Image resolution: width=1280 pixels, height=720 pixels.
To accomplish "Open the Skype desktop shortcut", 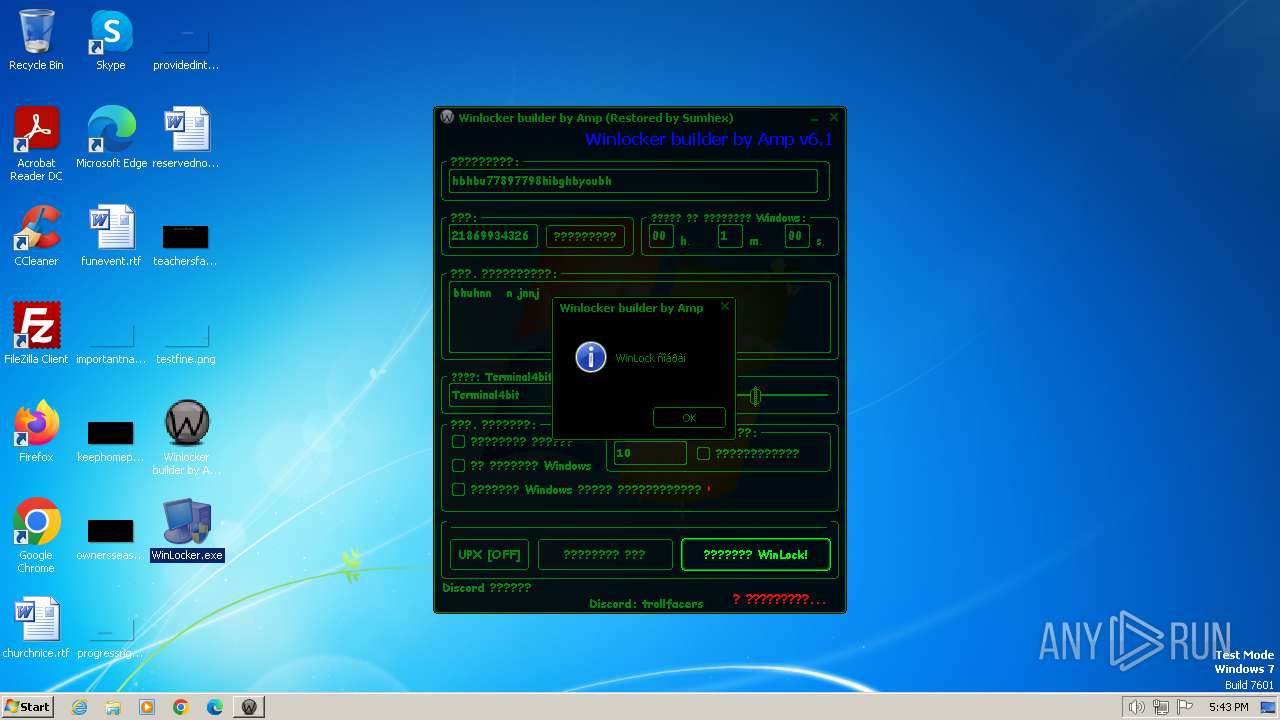I will click(111, 41).
